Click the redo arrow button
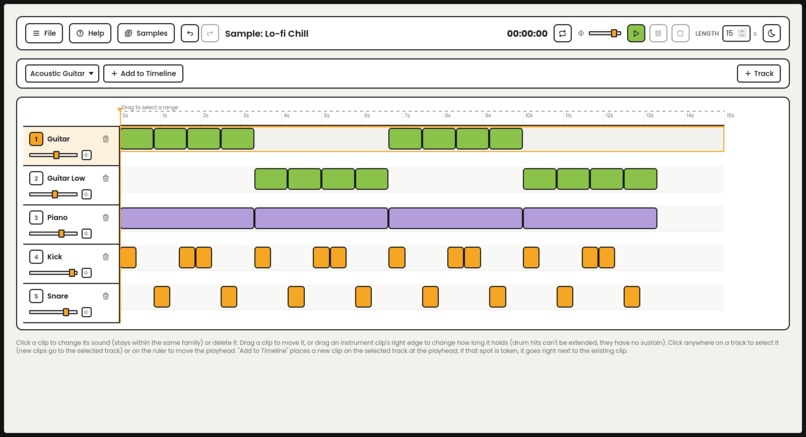 coord(210,33)
